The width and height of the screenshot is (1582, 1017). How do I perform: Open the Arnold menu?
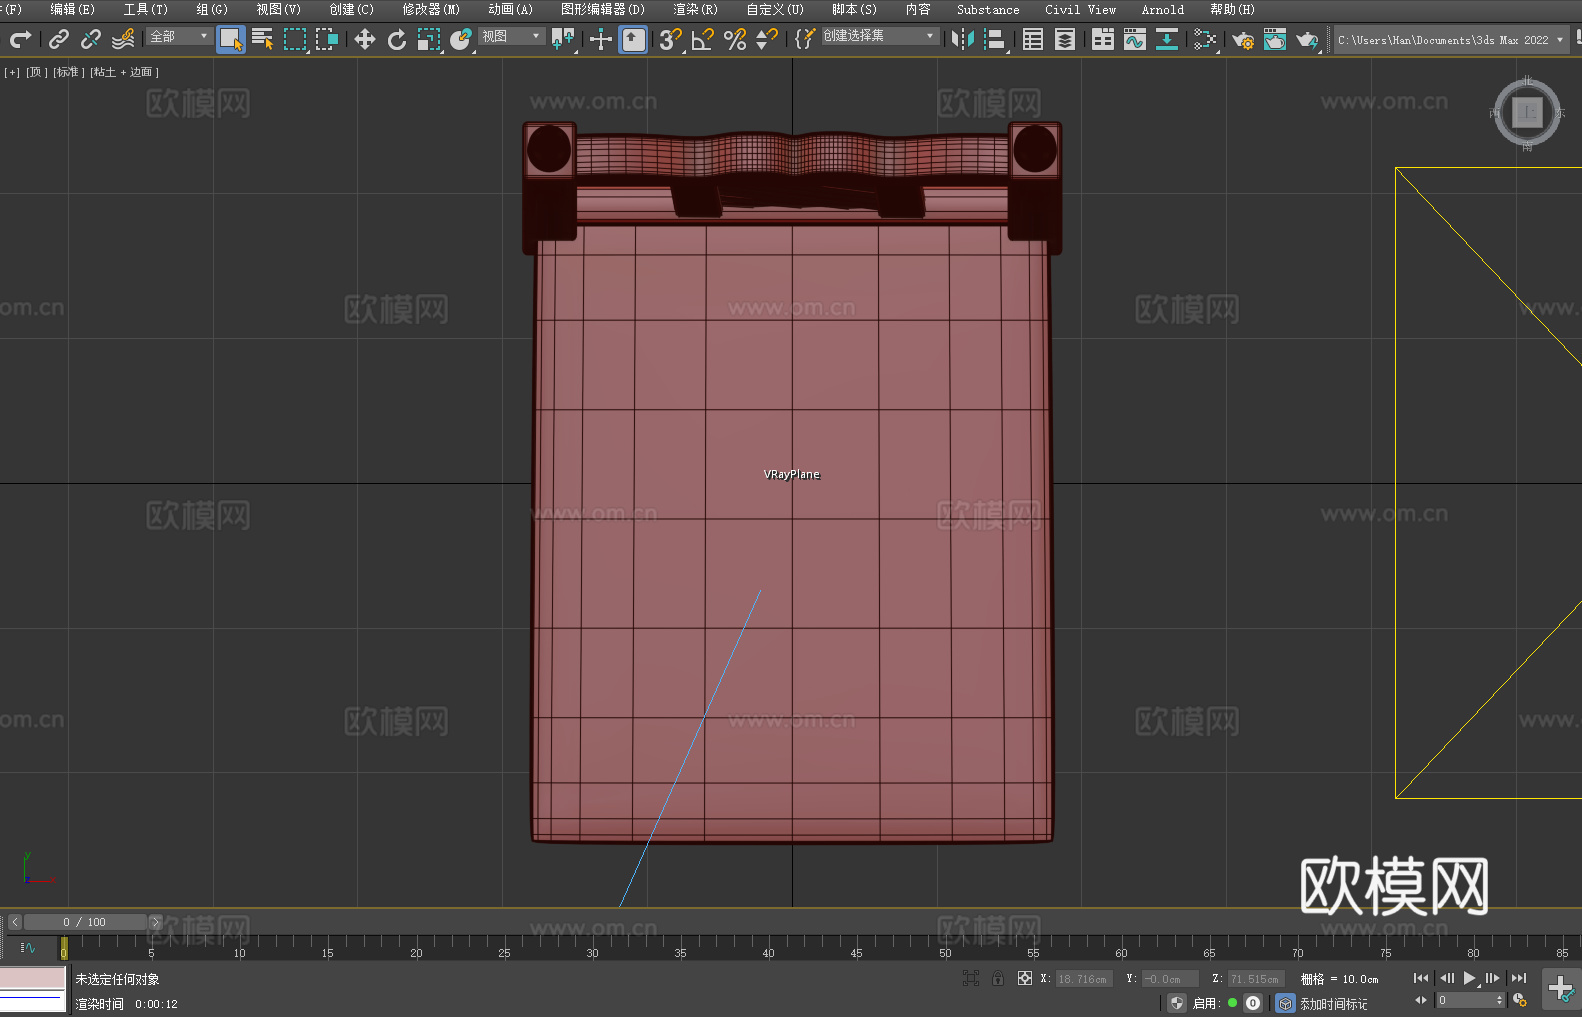pos(1162,9)
